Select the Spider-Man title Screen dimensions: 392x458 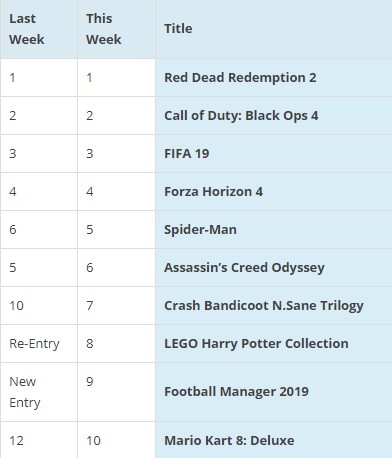pyautogui.click(x=200, y=230)
